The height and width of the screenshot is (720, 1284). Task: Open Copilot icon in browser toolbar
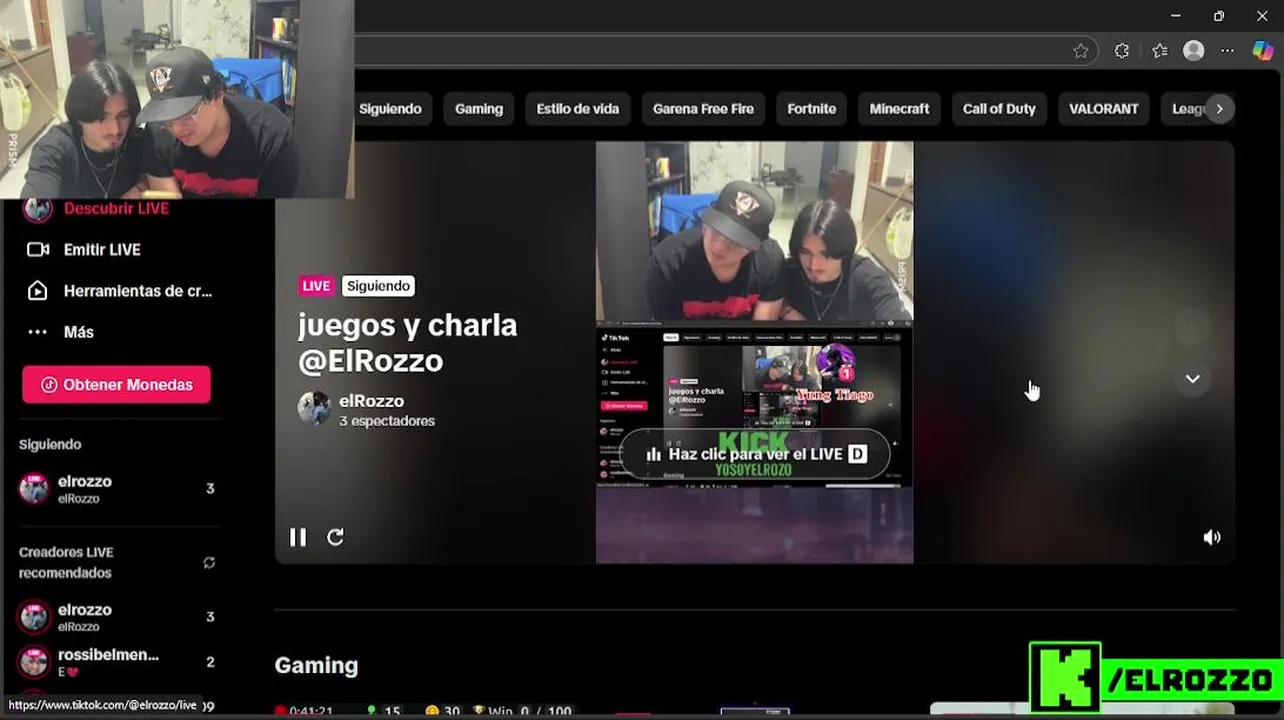1263,51
